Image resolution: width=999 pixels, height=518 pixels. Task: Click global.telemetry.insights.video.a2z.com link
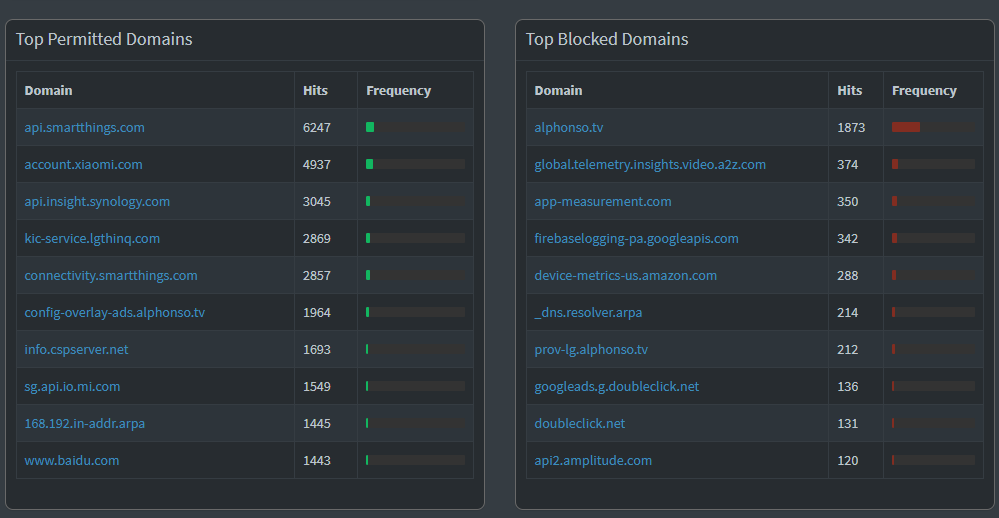650,164
